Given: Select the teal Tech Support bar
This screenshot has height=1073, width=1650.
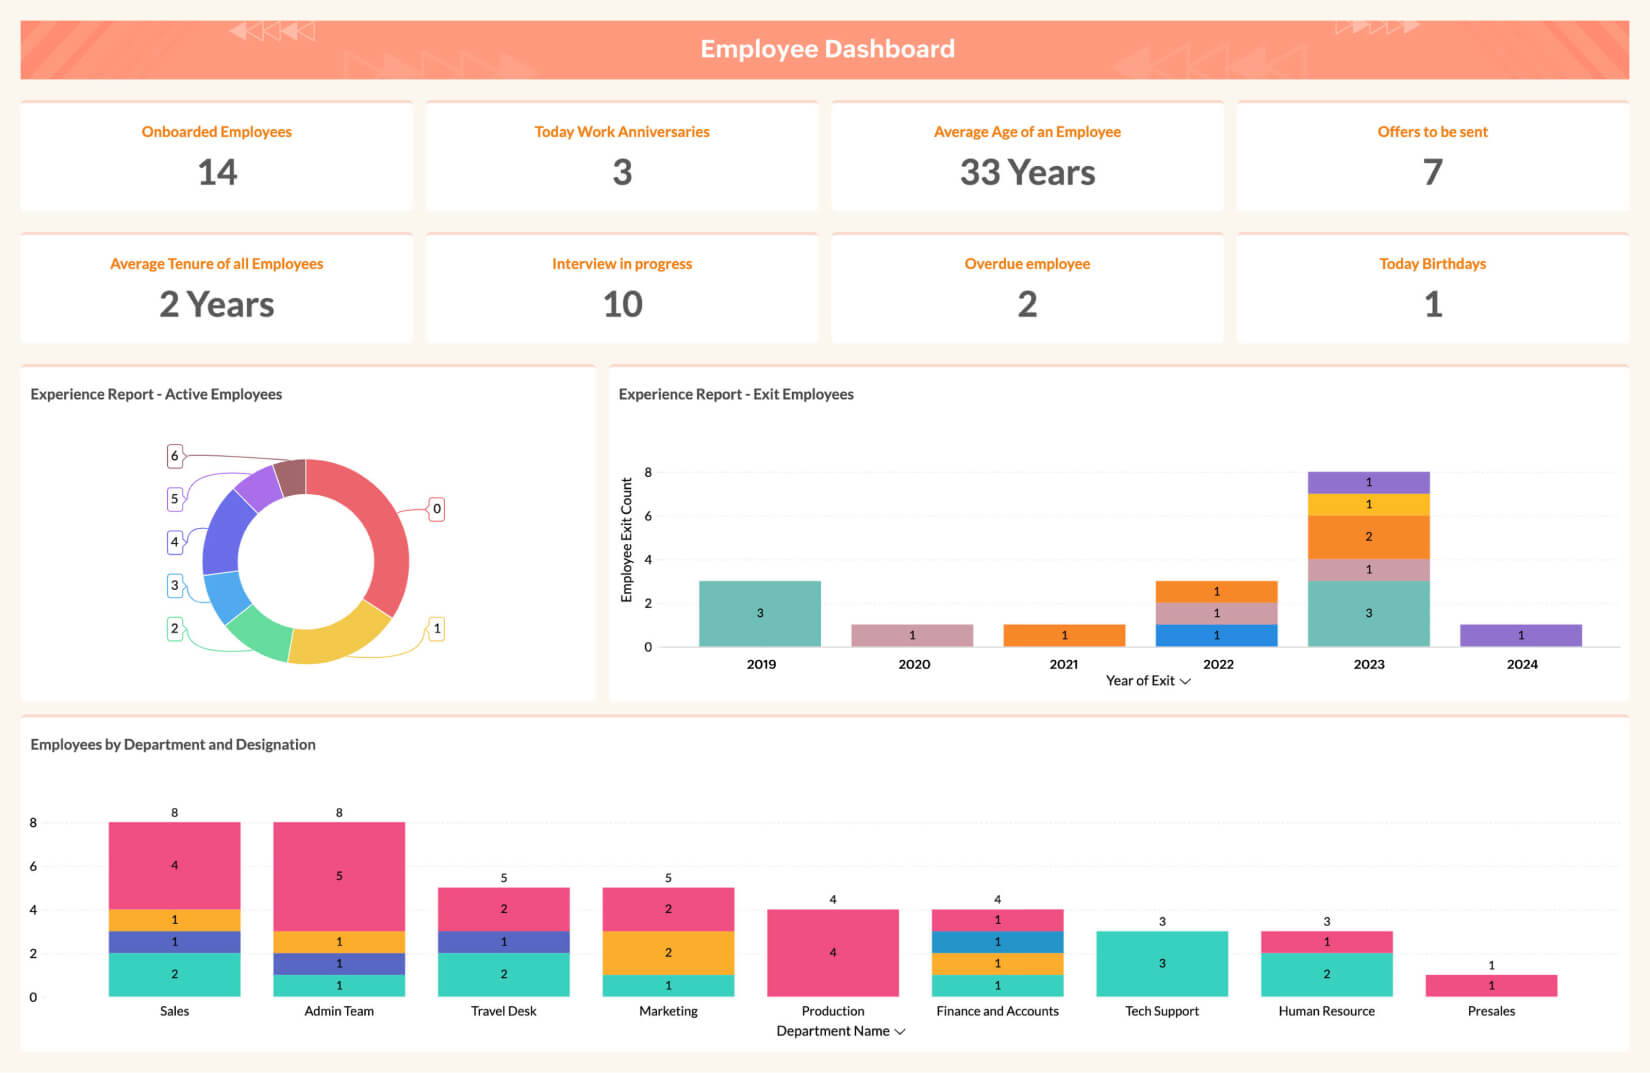Looking at the screenshot, I should pyautogui.click(x=1162, y=963).
